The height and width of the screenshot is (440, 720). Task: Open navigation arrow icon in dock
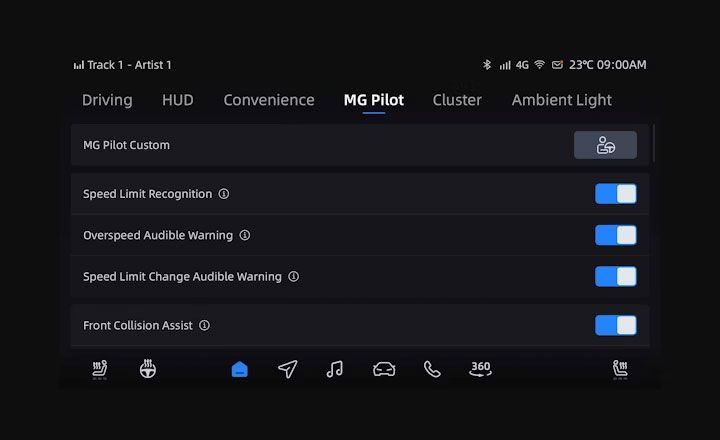[288, 370]
